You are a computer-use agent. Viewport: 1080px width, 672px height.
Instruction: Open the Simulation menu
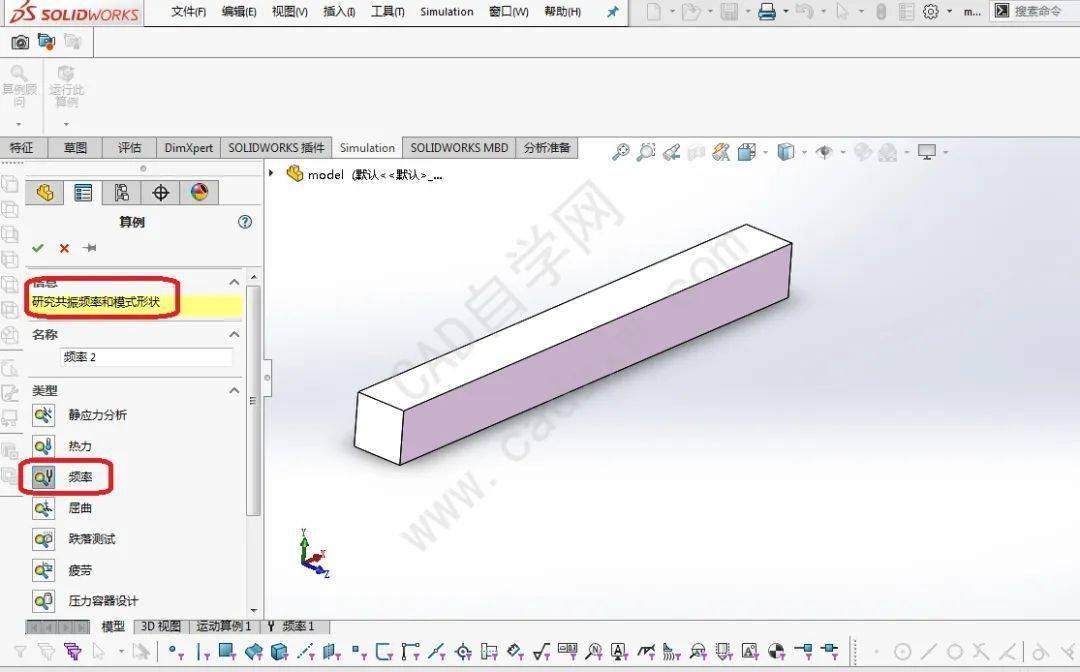tap(446, 12)
